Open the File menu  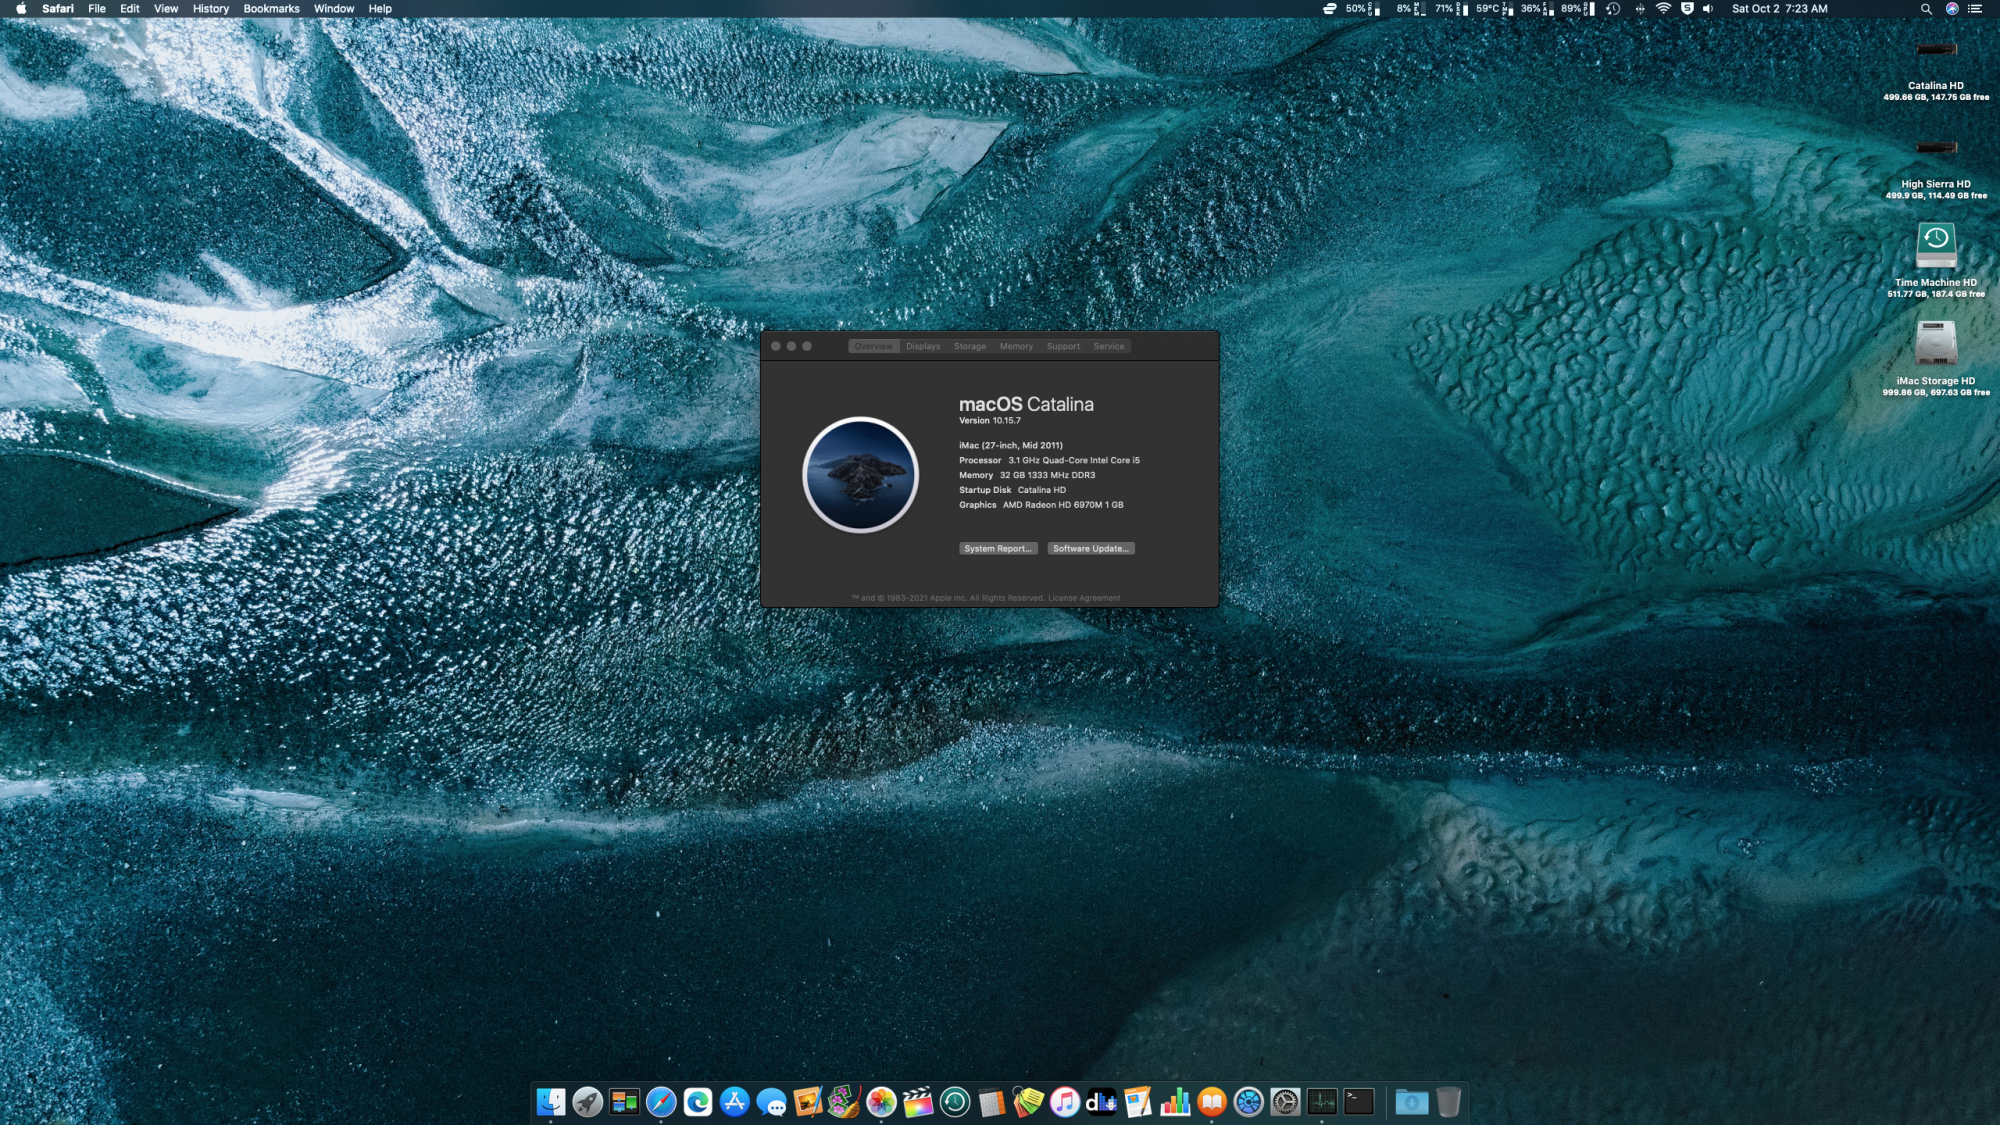click(97, 9)
